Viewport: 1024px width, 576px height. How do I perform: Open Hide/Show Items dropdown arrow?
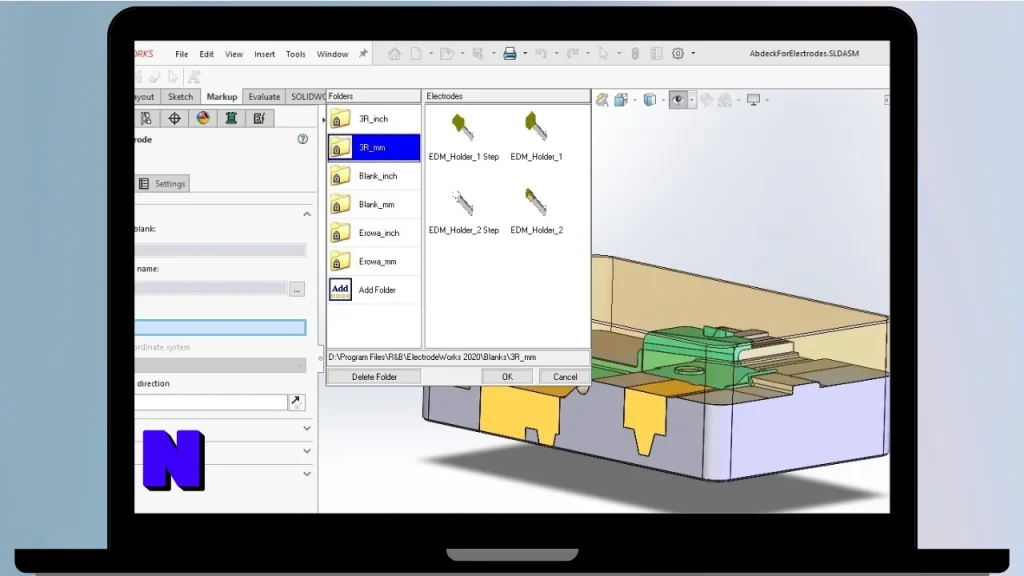tap(692, 100)
